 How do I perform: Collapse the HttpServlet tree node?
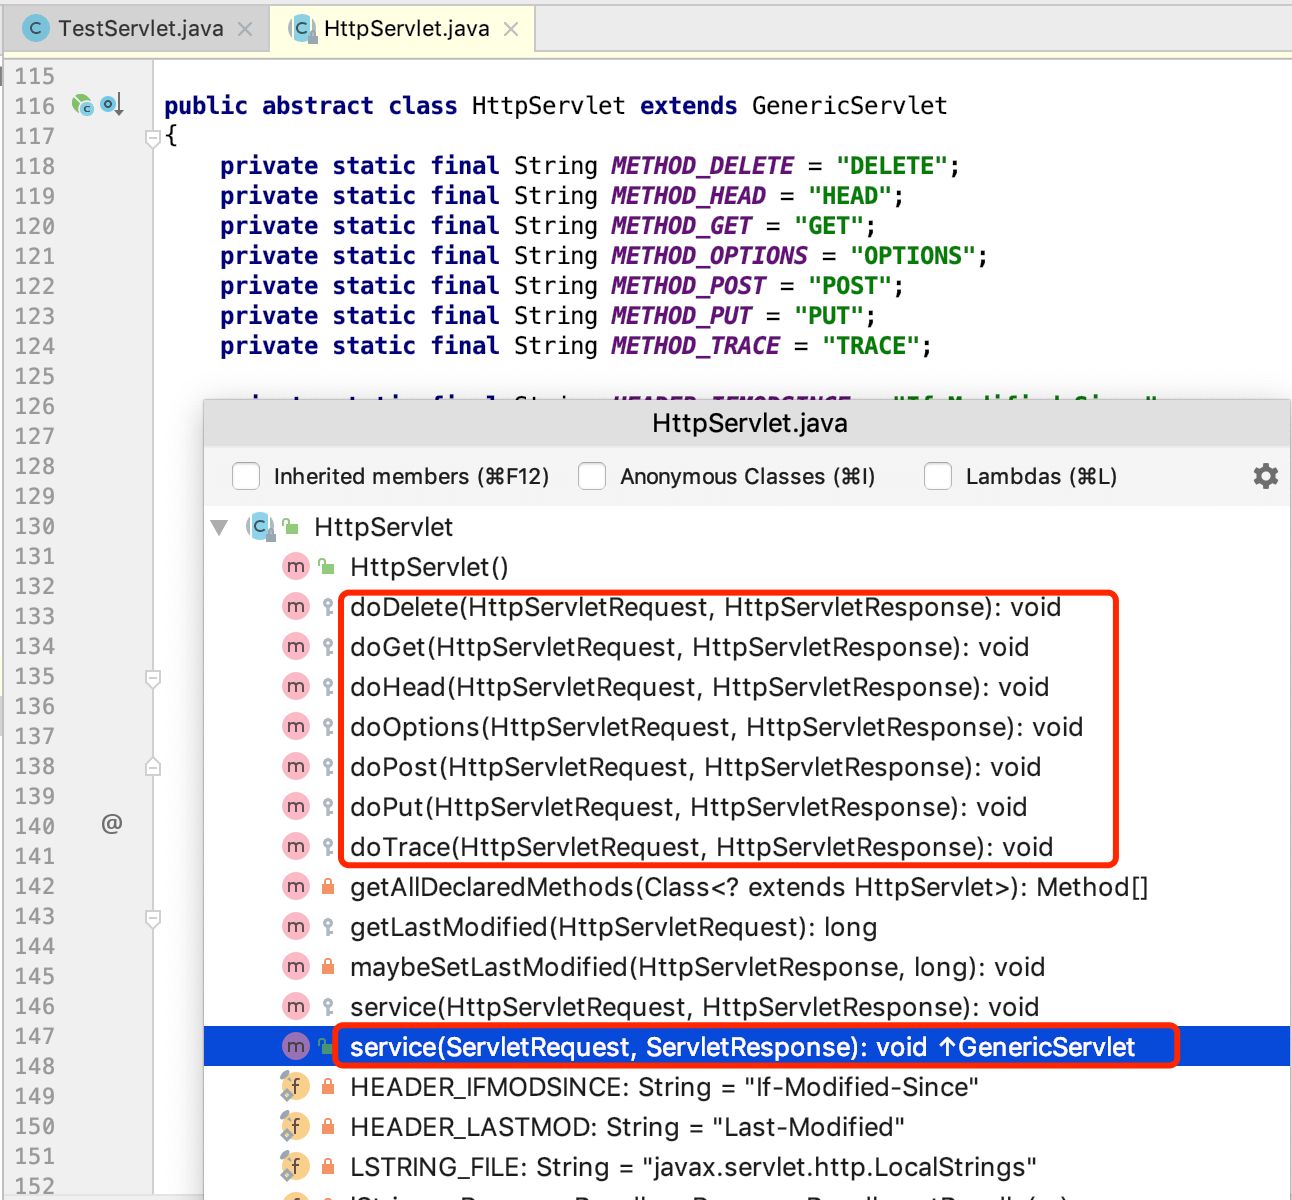pos(218,527)
